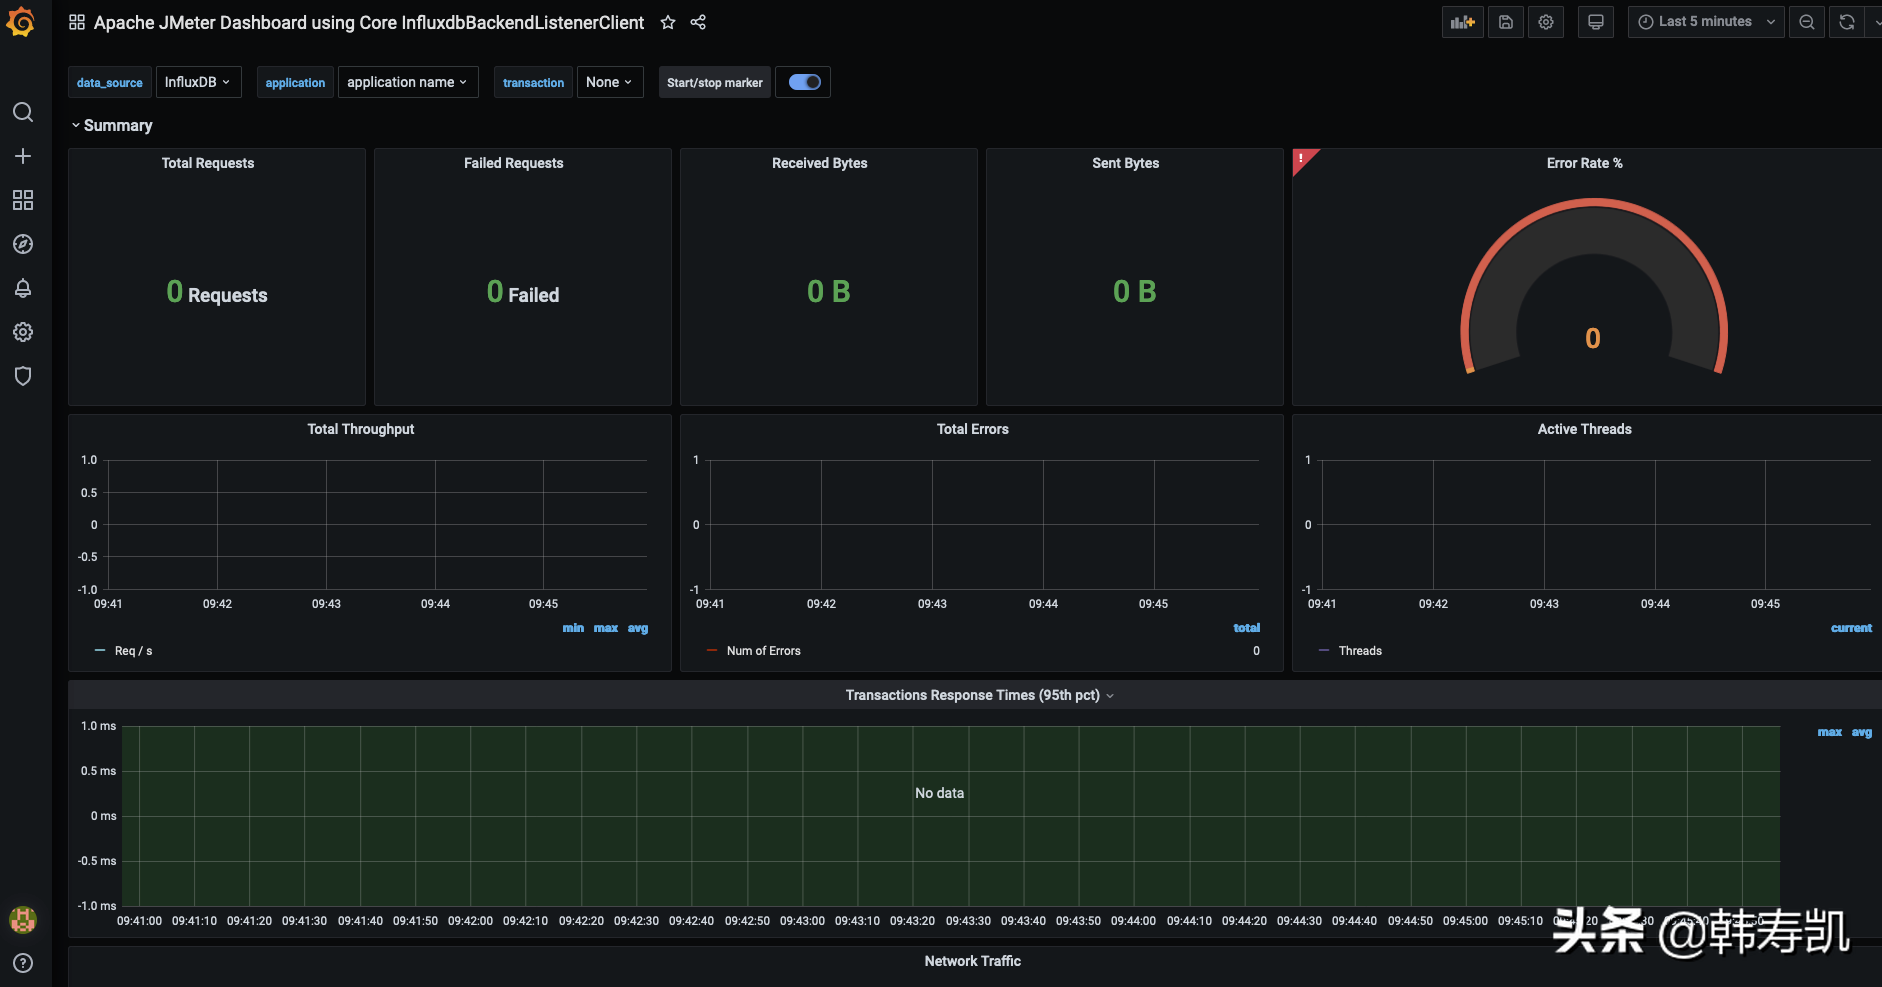Image resolution: width=1882 pixels, height=987 pixels.
Task: Save the dashboard with the disk icon
Action: click(1505, 21)
